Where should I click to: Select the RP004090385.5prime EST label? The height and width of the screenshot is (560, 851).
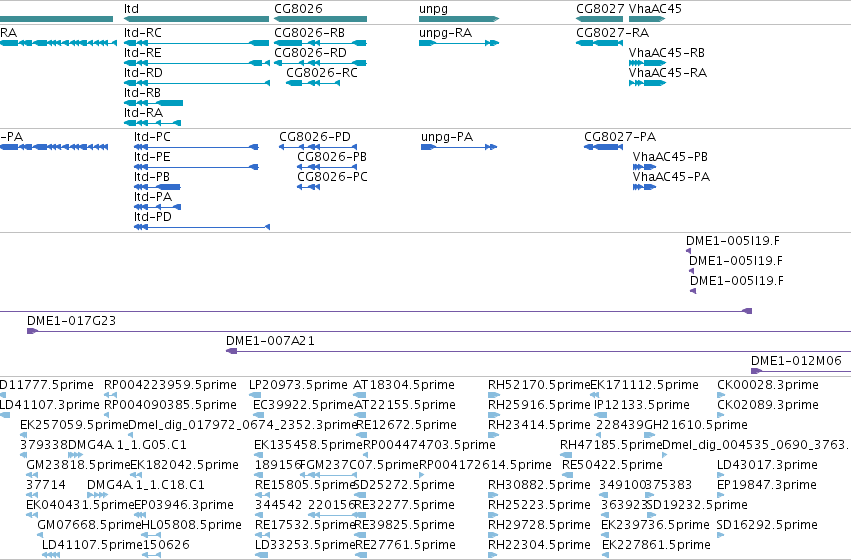point(170,405)
